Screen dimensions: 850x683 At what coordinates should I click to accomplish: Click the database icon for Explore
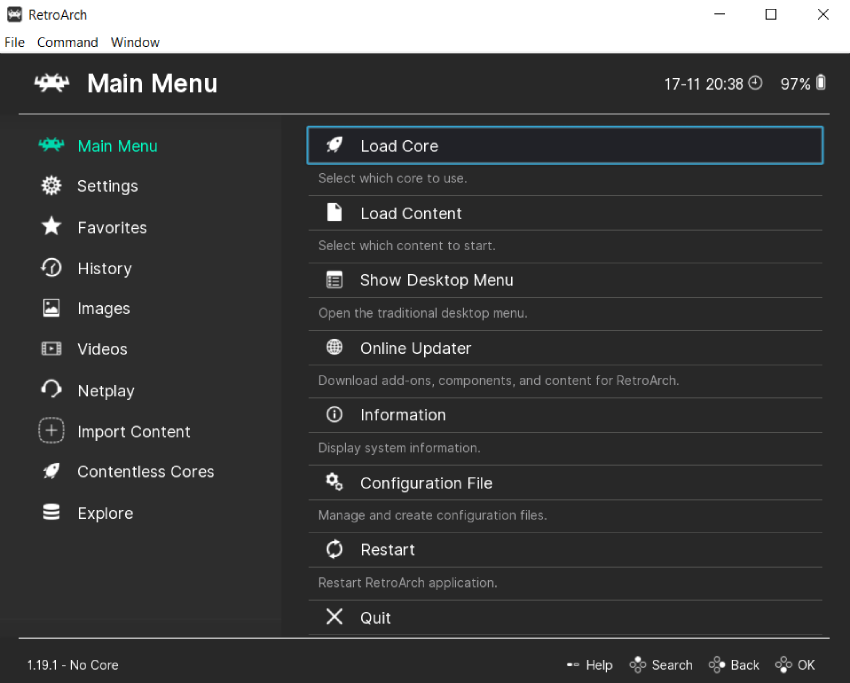coord(51,513)
